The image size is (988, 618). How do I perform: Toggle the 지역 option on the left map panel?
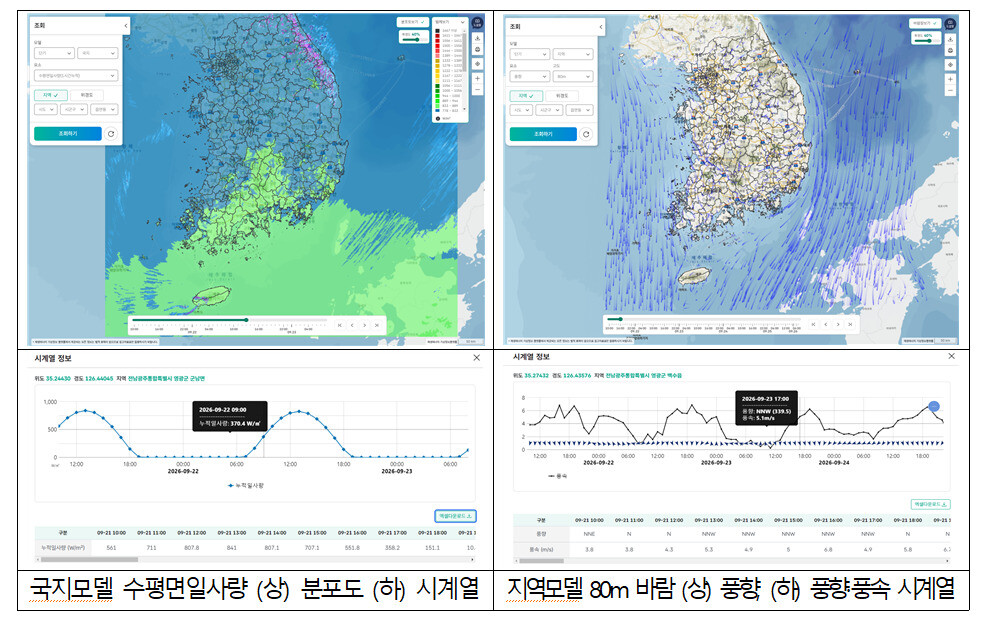[50, 95]
